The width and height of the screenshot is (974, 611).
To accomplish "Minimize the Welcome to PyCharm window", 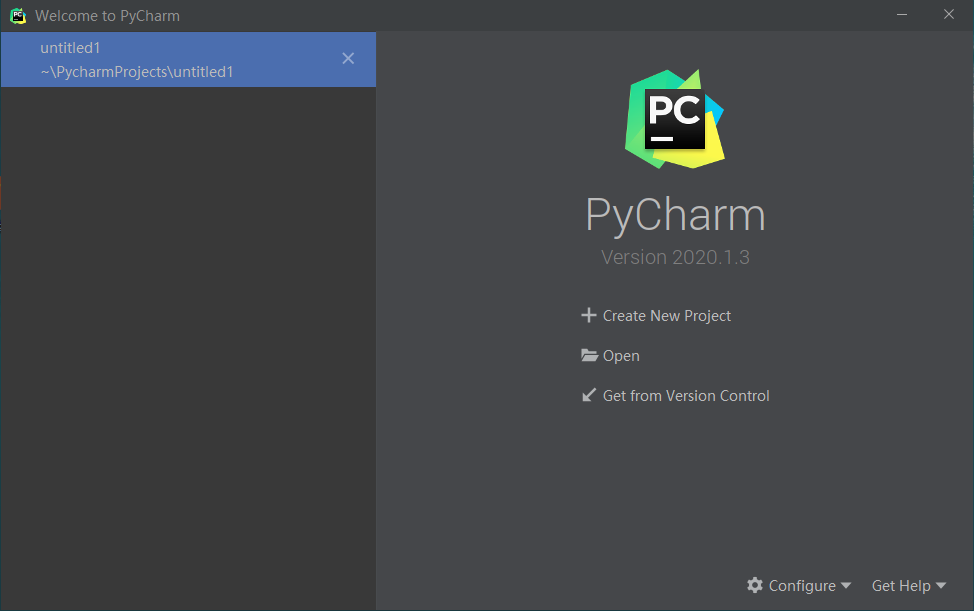I will (x=901, y=15).
